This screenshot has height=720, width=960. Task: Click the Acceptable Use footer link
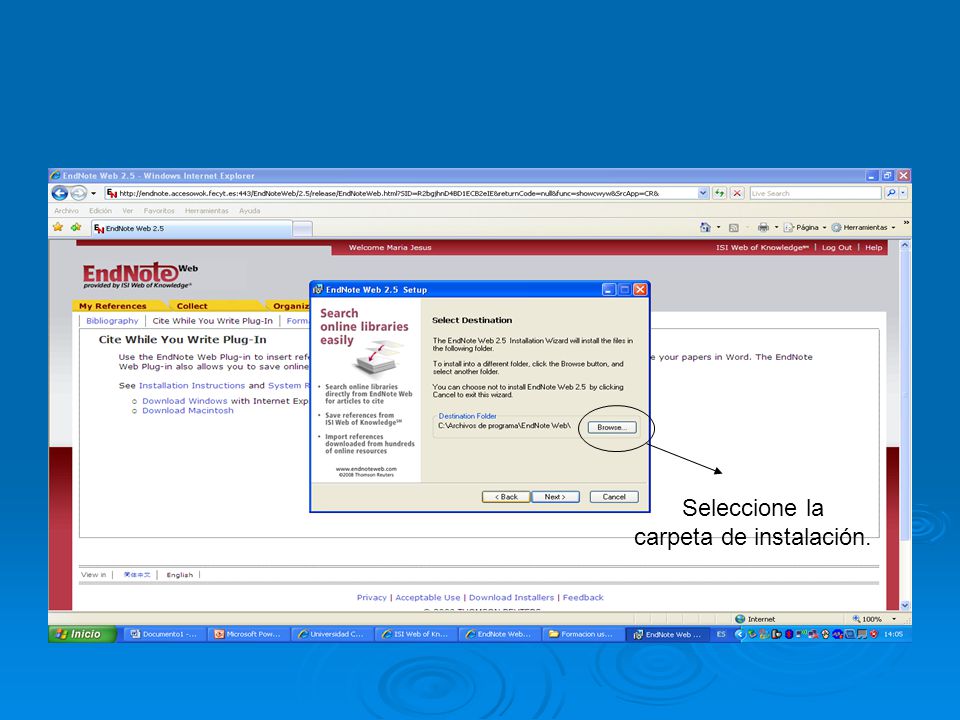click(x=427, y=598)
